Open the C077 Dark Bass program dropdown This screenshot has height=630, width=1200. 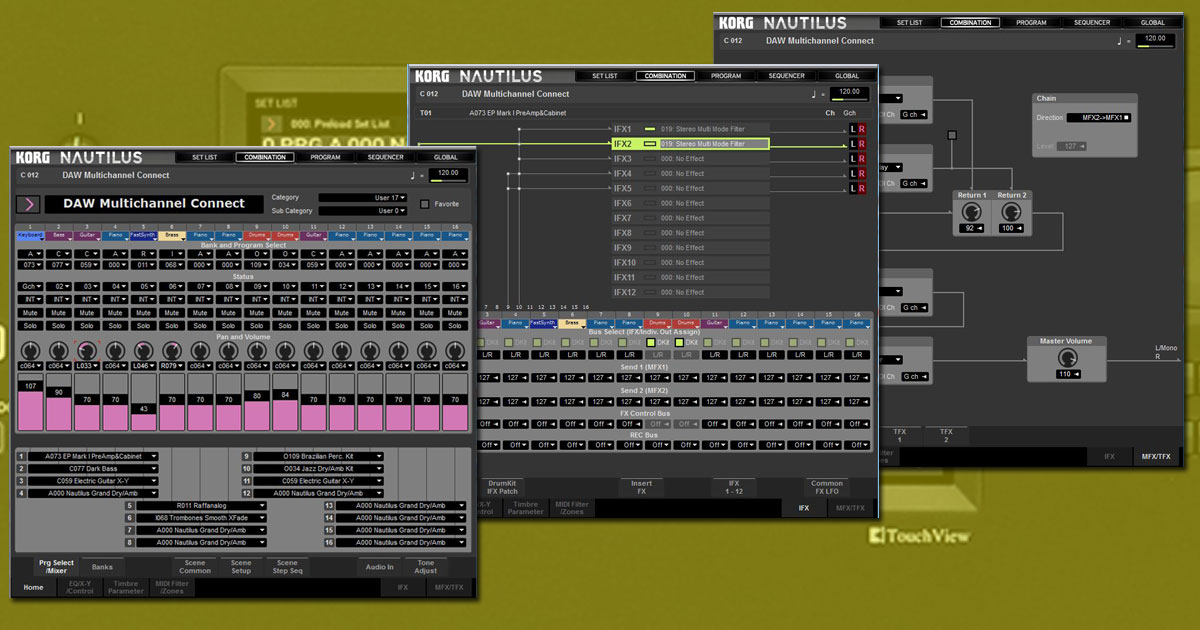tap(95, 468)
